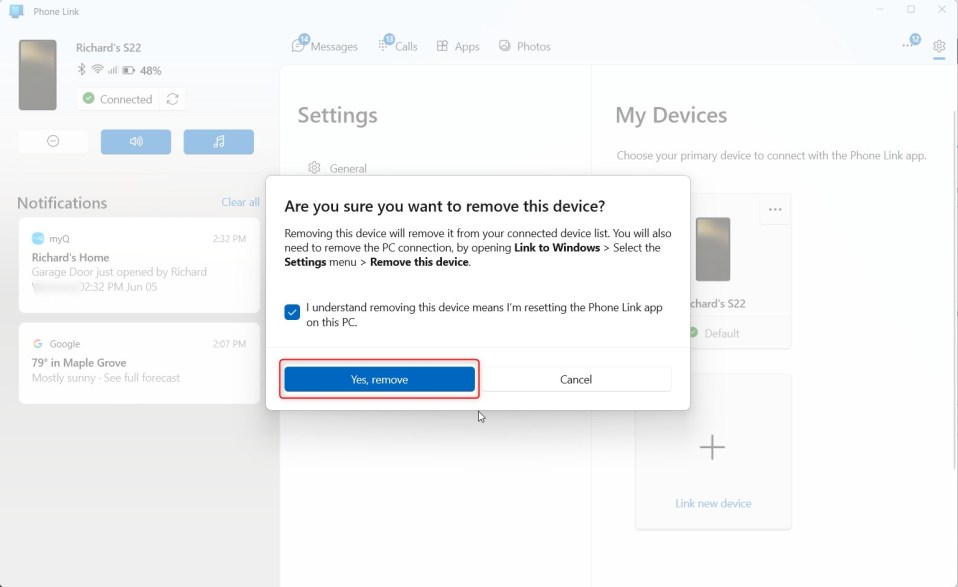Toggle Do Not Disturb on phone
The image size is (958, 587).
coord(53,141)
